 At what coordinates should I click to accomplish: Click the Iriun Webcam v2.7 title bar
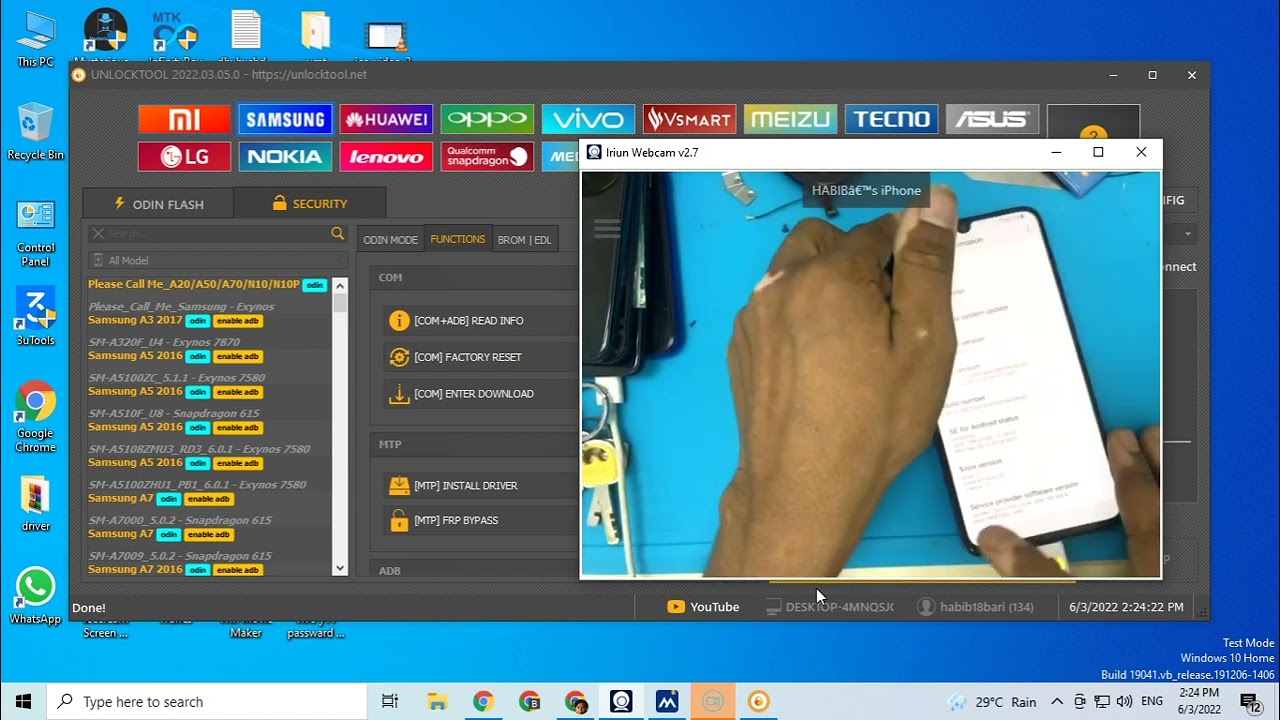point(870,153)
